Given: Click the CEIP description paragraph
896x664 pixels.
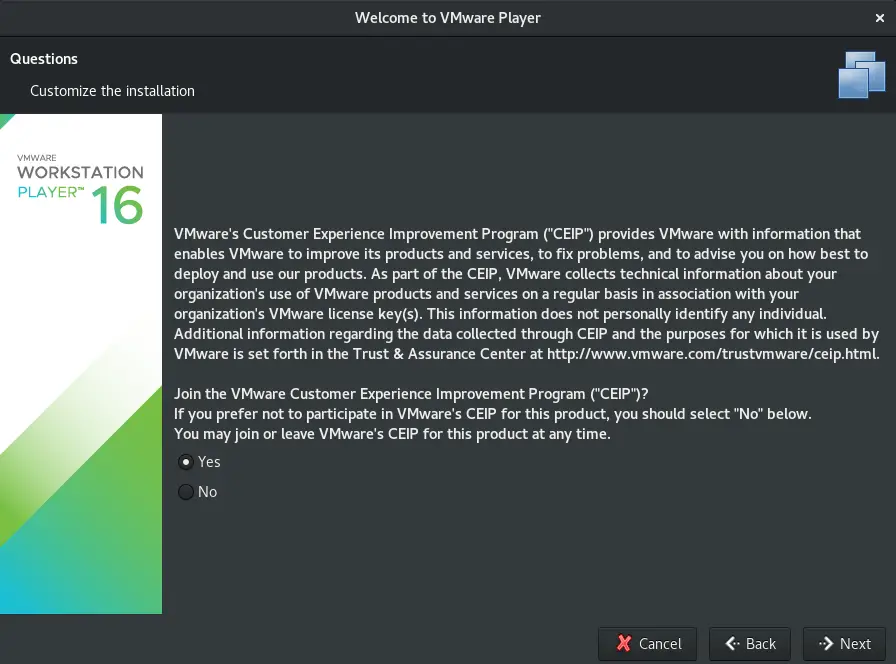Looking at the screenshot, I should 520,293.
